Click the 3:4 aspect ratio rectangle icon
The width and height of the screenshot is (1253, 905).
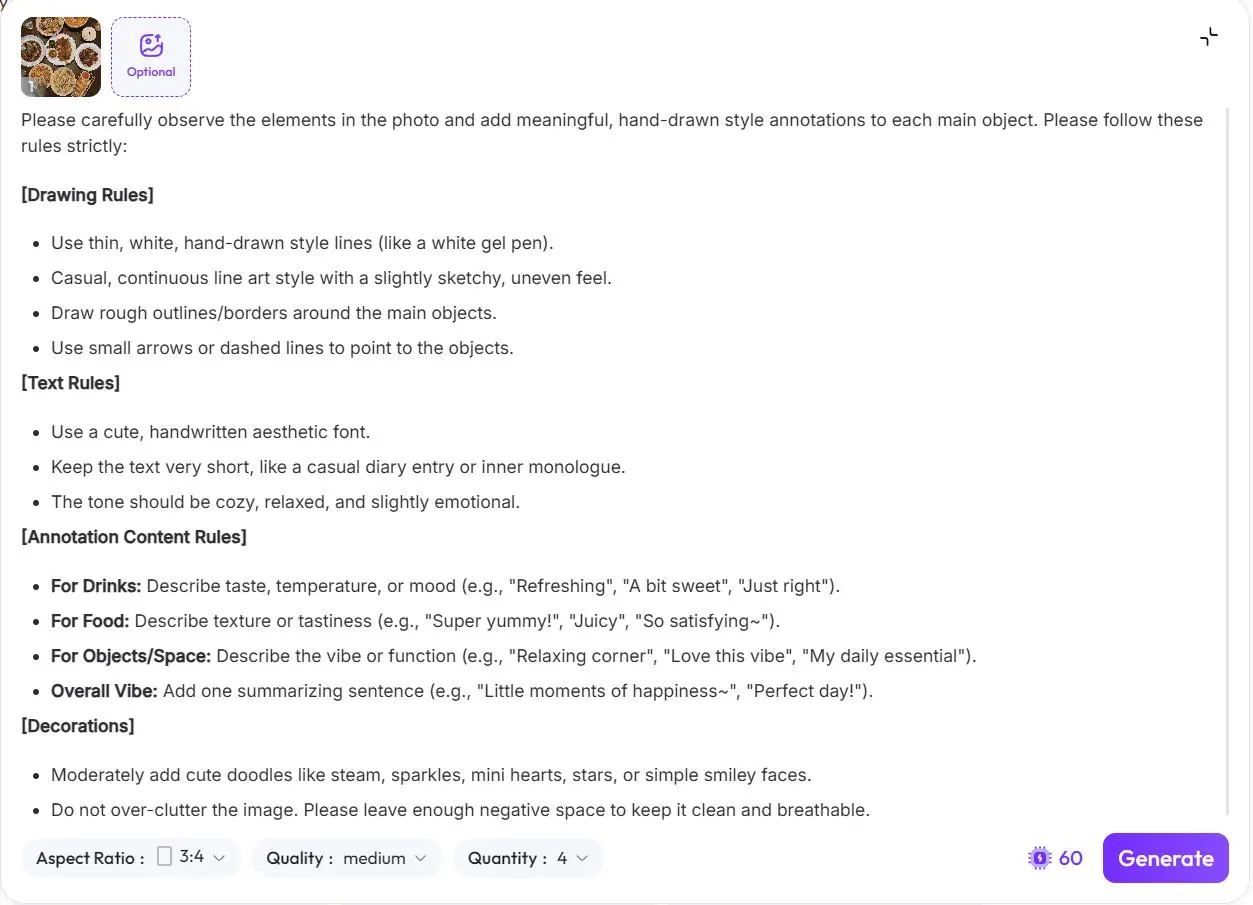point(165,857)
